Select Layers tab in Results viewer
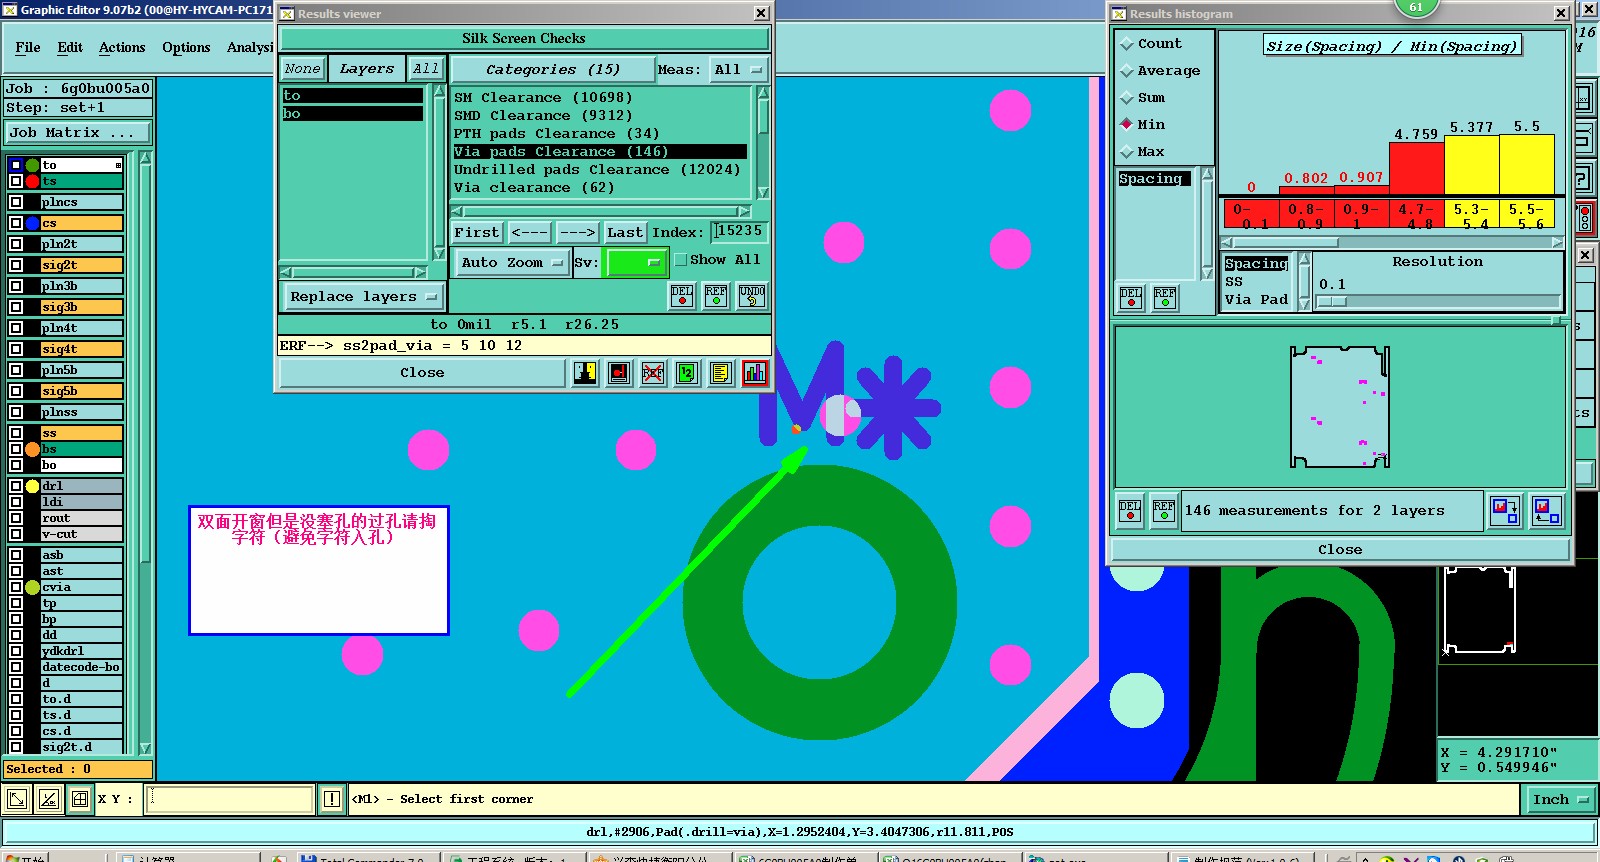1600x862 pixels. coord(367,69)
